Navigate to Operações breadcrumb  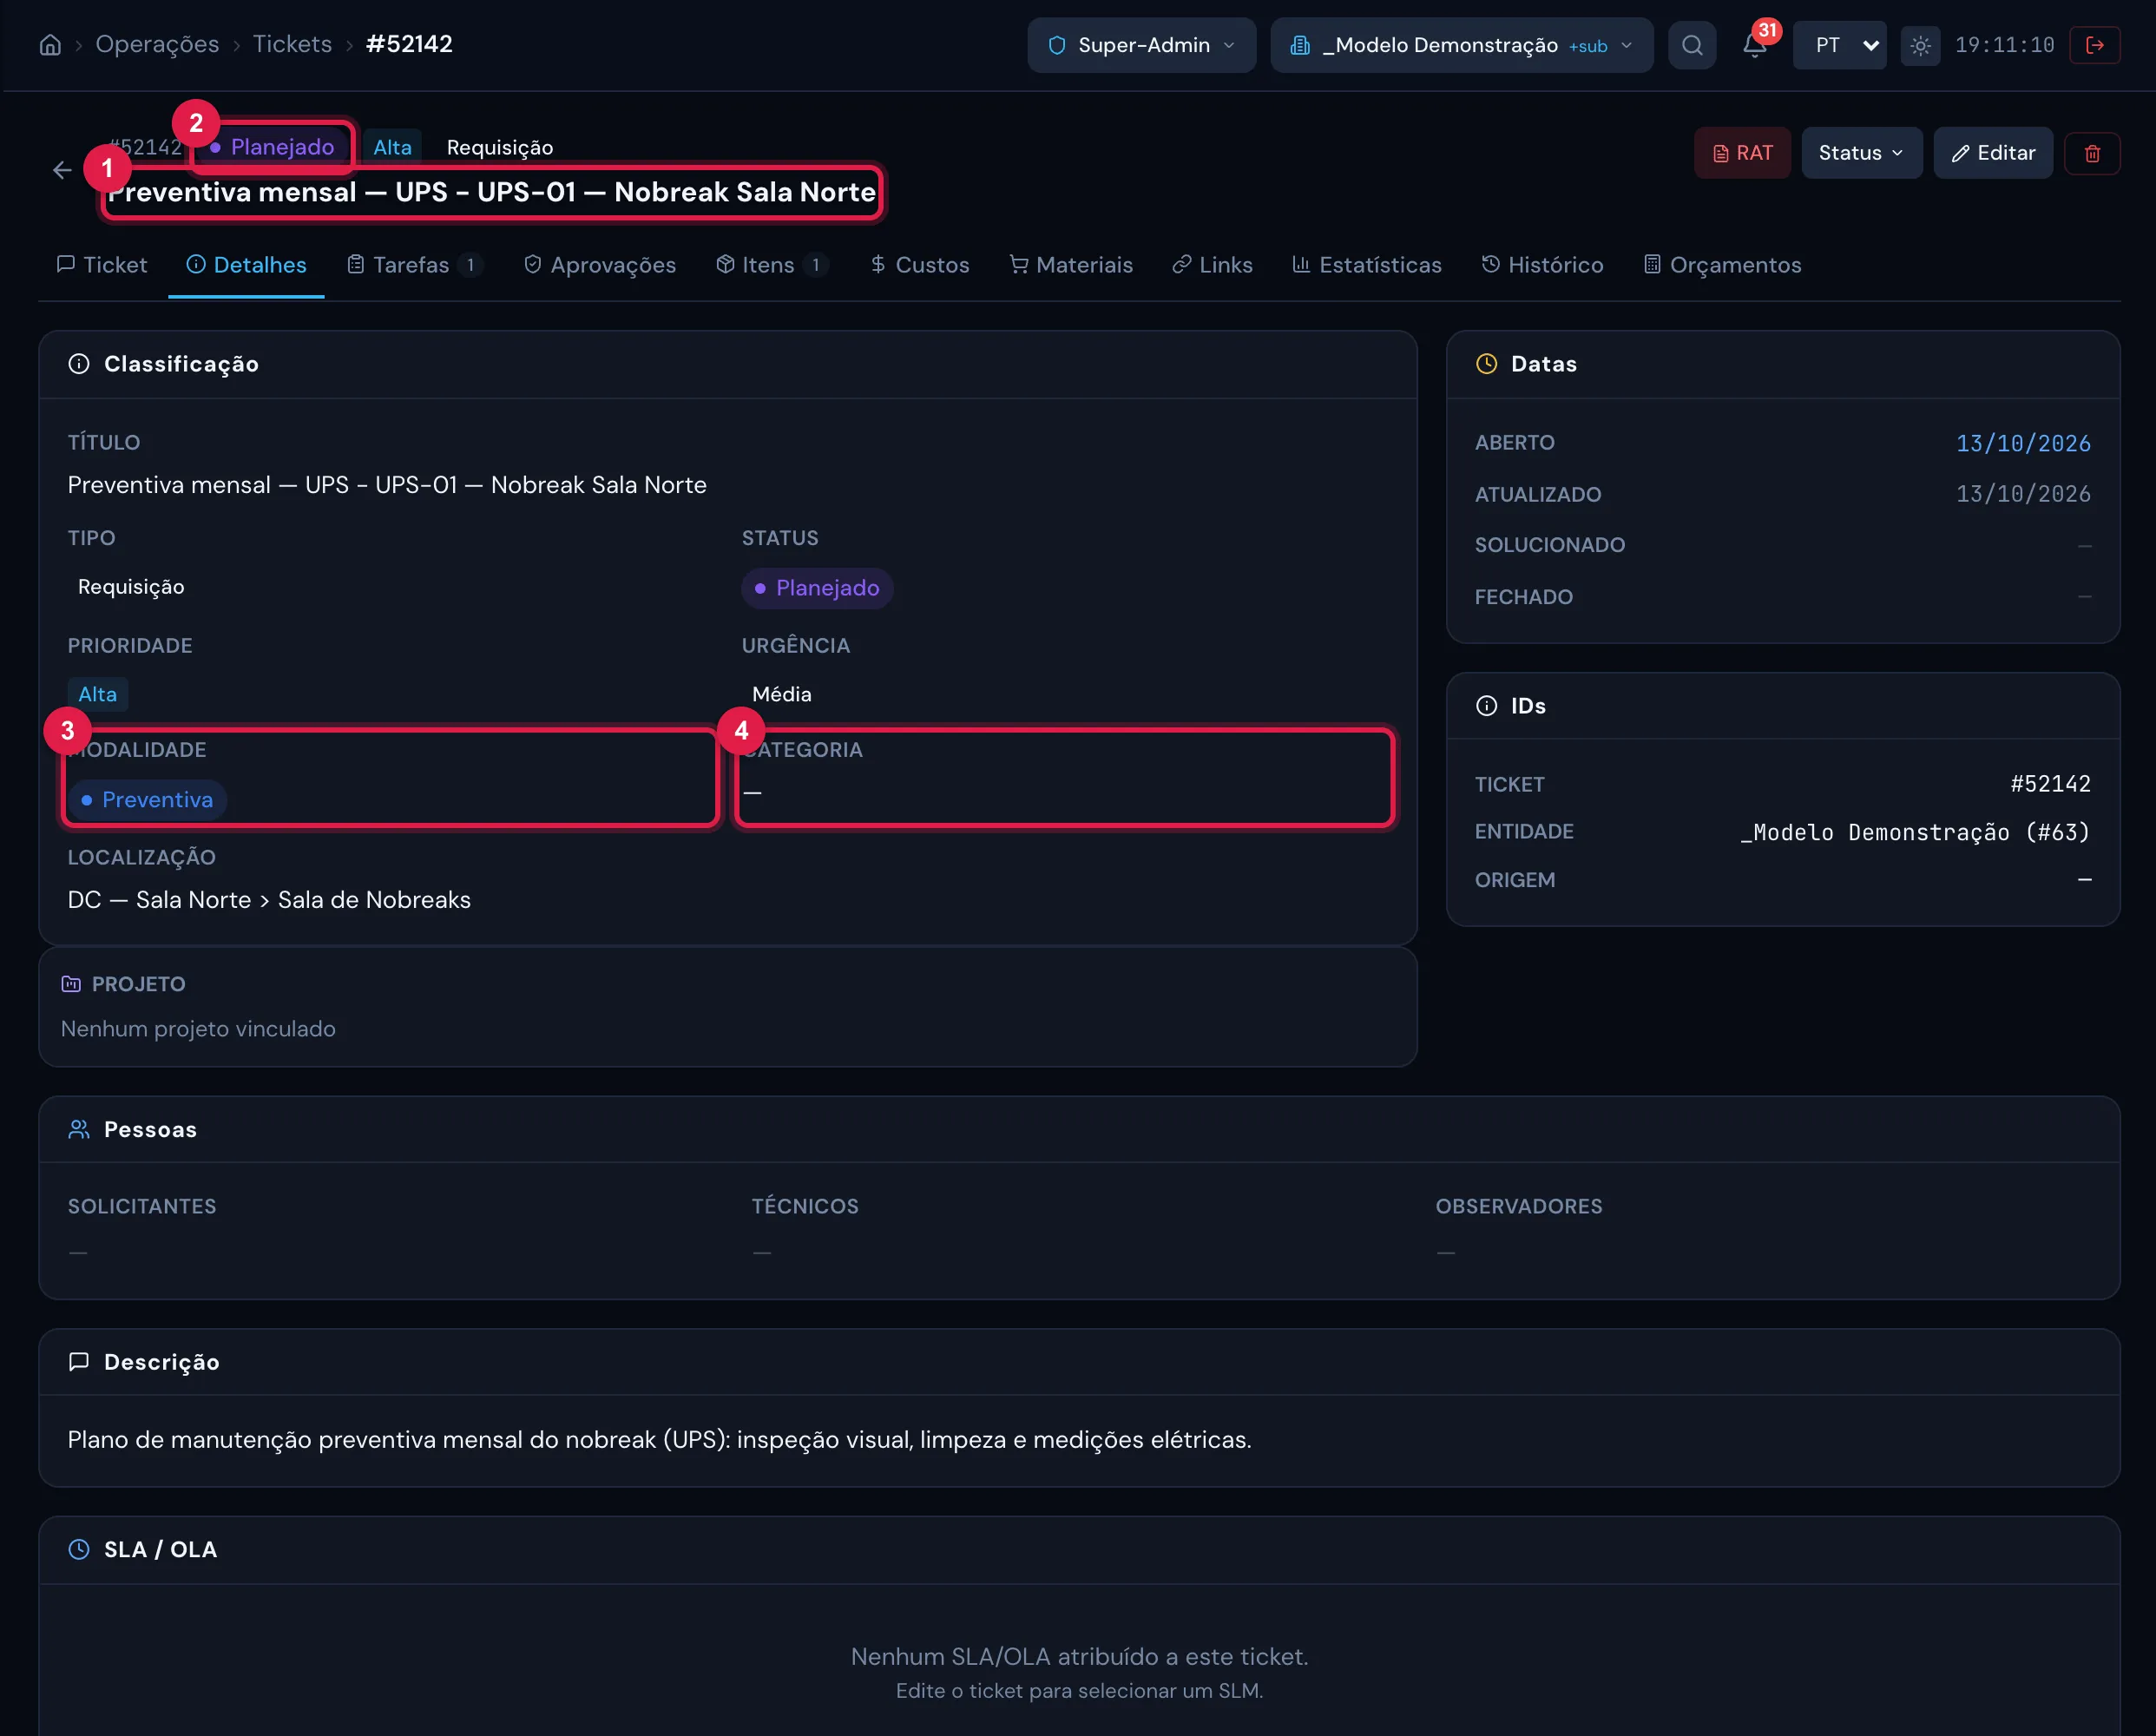pos(157,44)
